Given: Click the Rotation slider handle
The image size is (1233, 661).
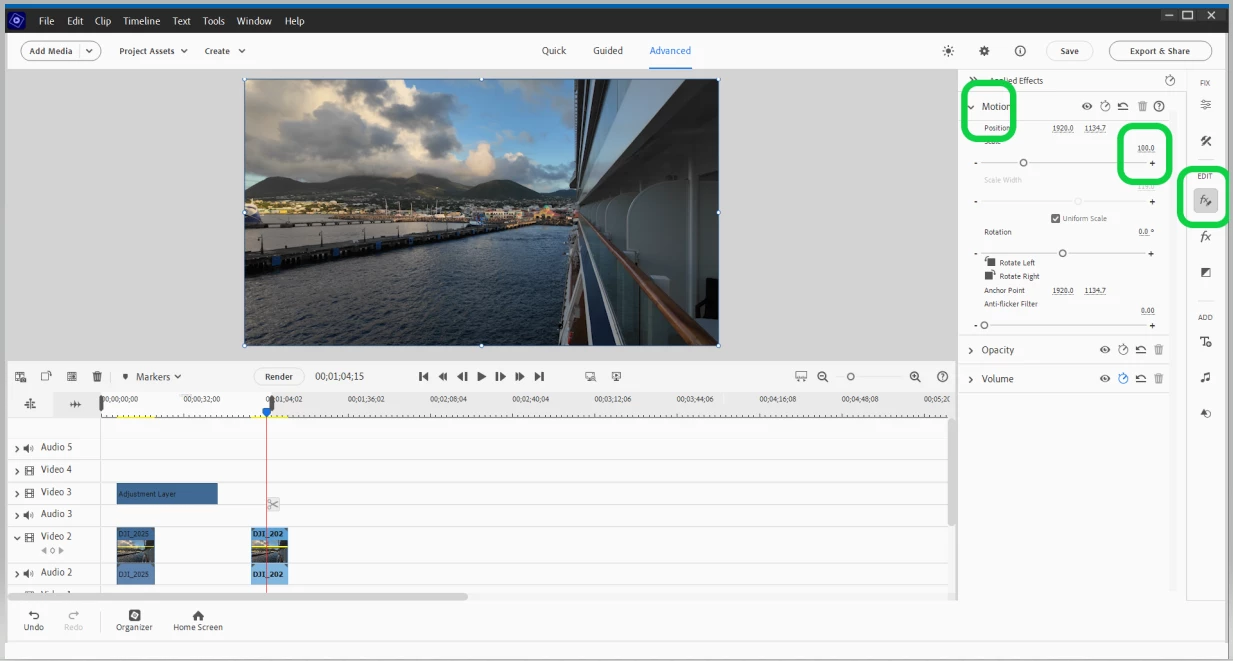Looking at the screenshot, I should 1062,253.
